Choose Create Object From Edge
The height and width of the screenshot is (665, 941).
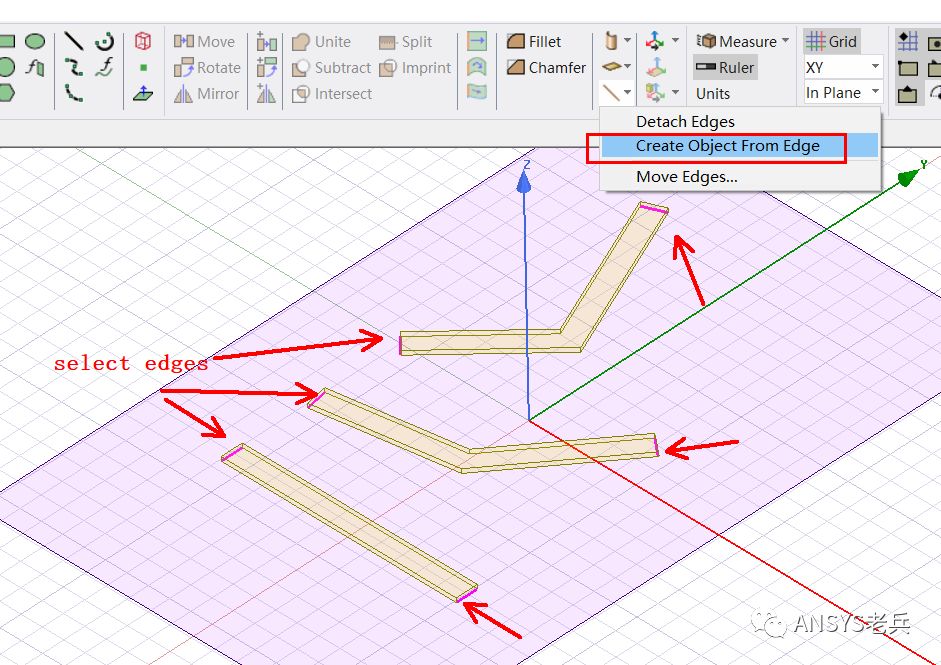point(739,146)
